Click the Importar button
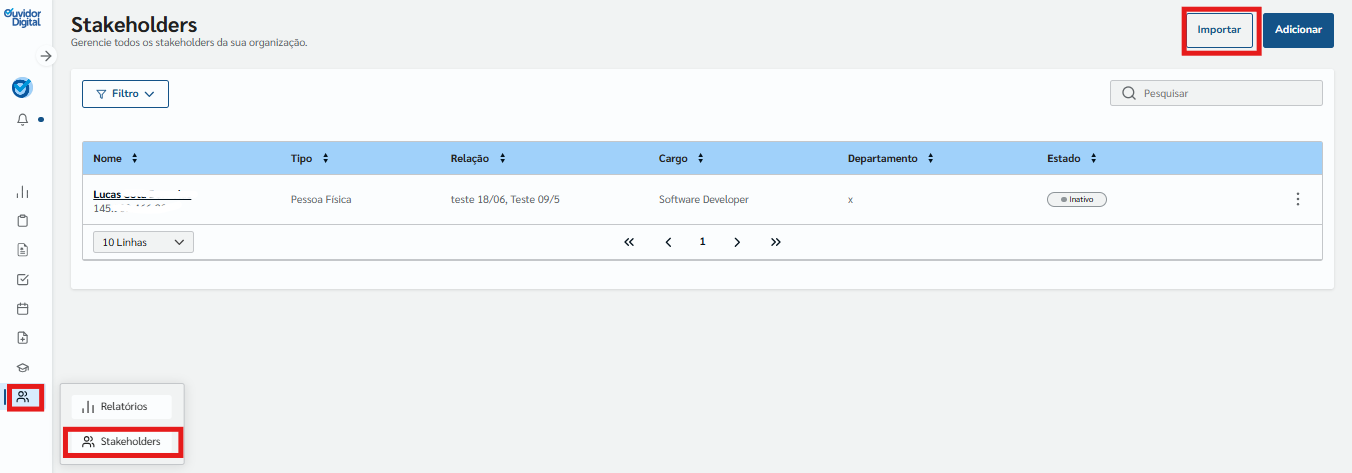This screenshot has height=473, width=1352. point(1219,30)
